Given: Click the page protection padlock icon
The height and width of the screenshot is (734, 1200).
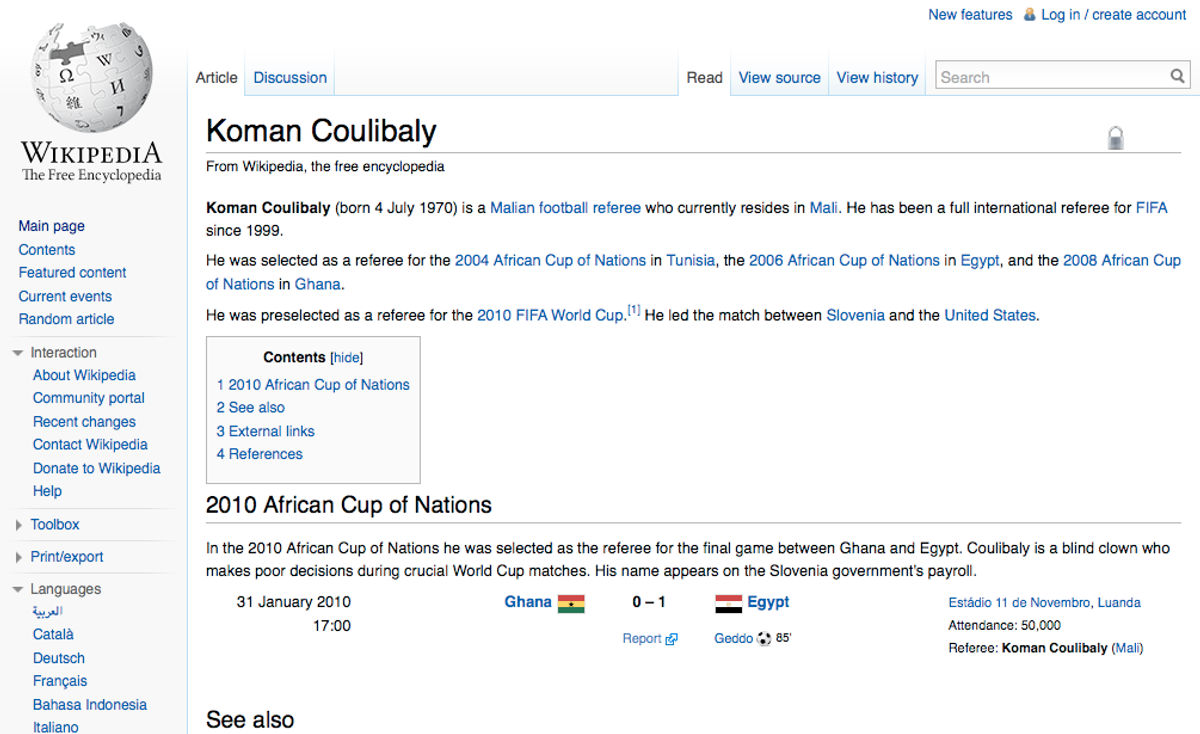Looking at the screenshot, I should click(1116, 138).
